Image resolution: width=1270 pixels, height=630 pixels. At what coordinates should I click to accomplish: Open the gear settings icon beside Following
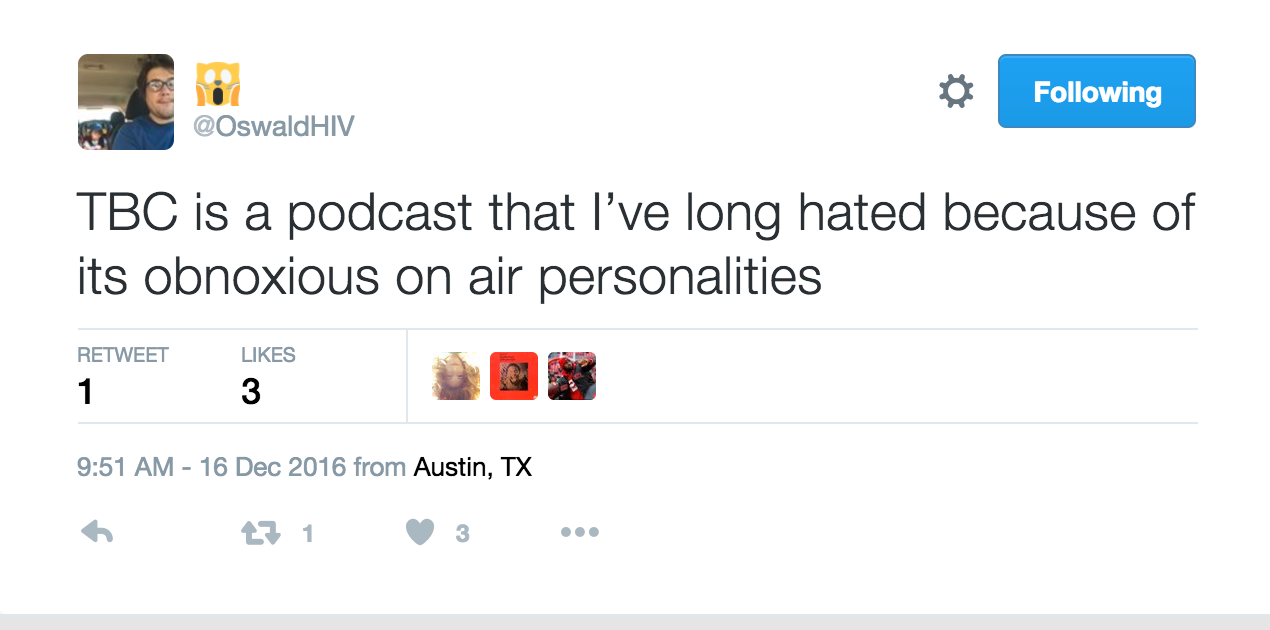(956, 92)
